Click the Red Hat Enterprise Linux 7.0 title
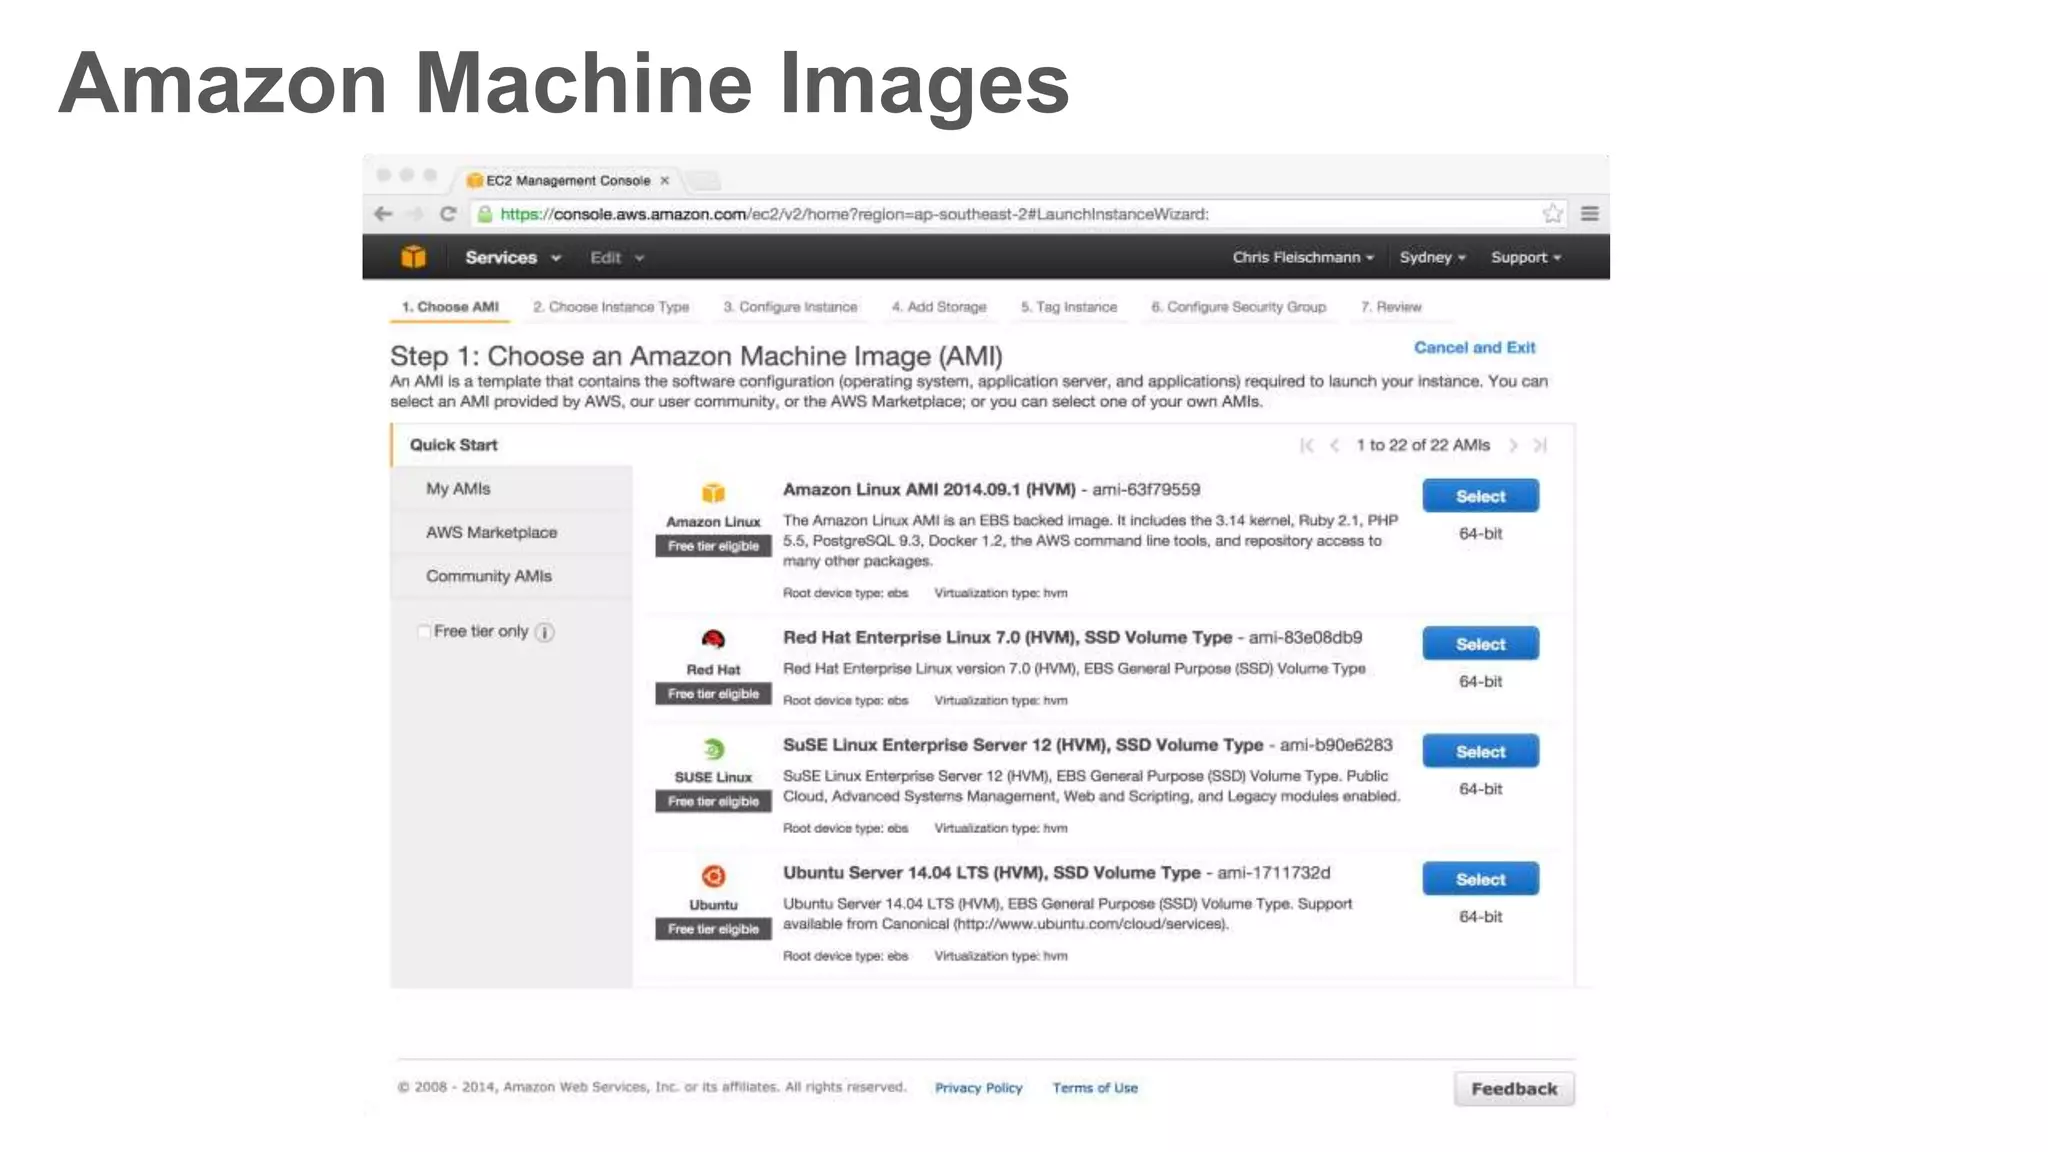This screenshot has height=1152, width=2048. (1007, 638)
